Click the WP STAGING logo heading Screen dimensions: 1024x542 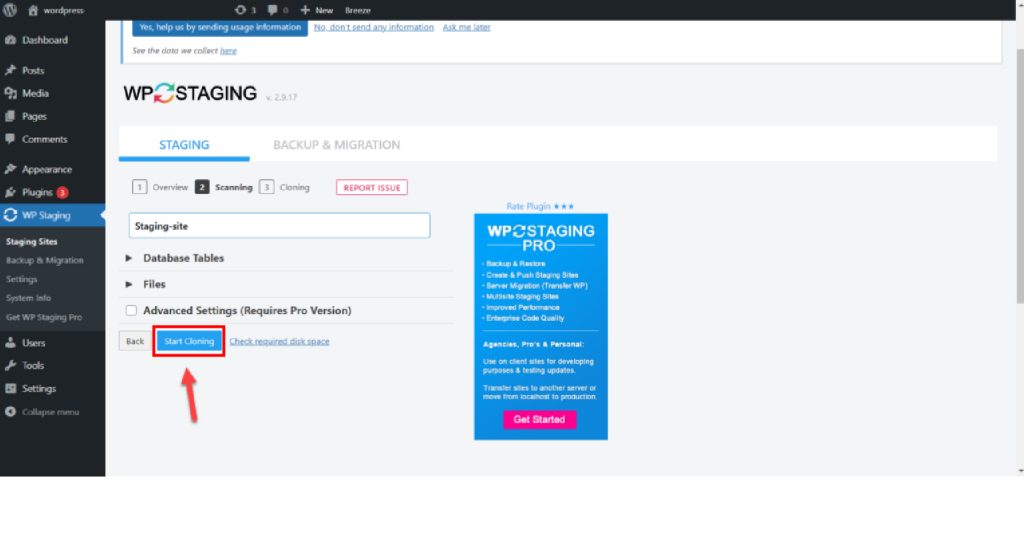(190, 93)
